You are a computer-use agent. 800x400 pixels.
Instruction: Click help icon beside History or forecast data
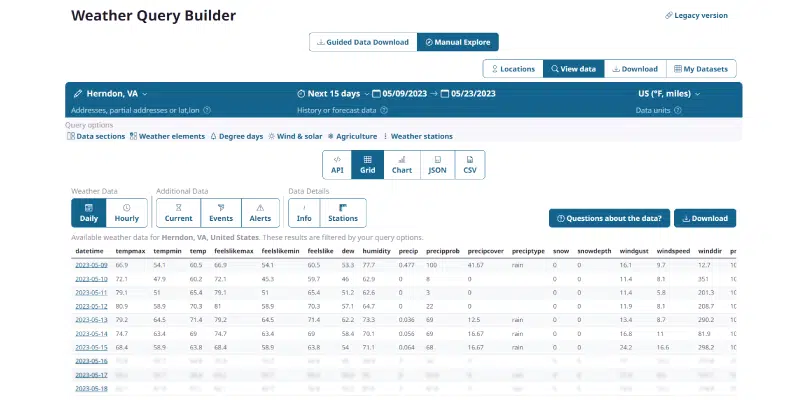click(383, 110)
